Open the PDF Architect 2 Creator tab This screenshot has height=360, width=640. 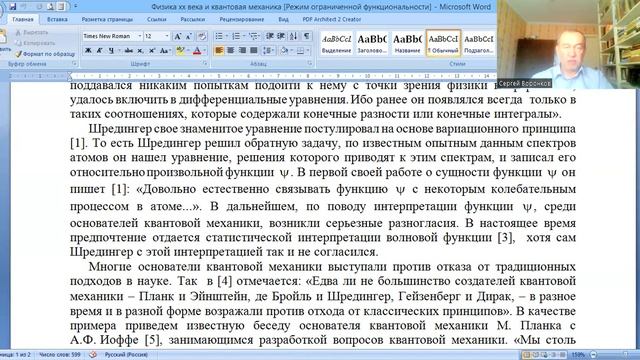pos(331,19)
